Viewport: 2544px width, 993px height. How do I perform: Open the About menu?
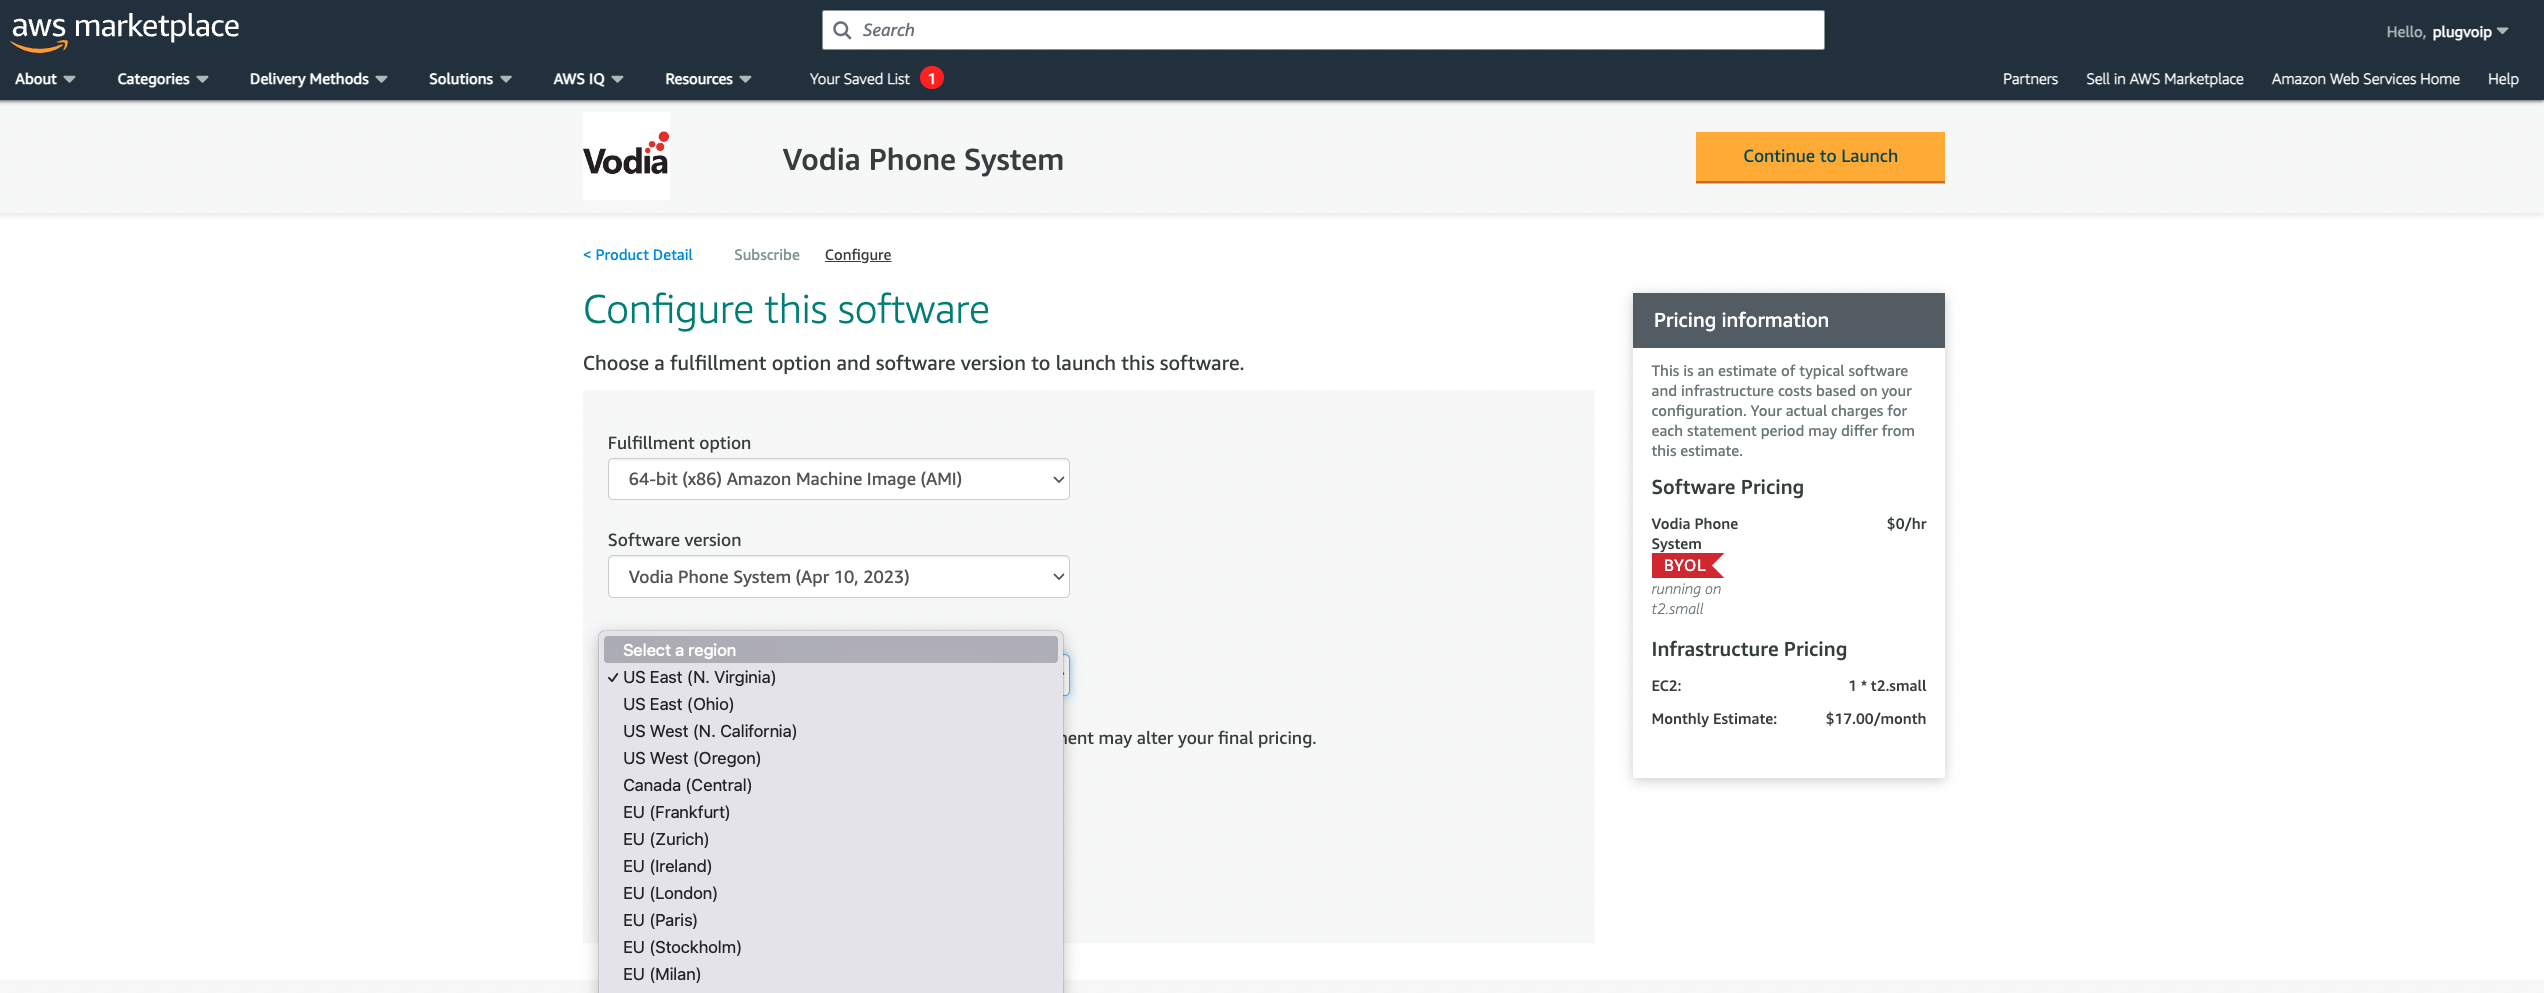pyautogui.click(x=45, y=79)
